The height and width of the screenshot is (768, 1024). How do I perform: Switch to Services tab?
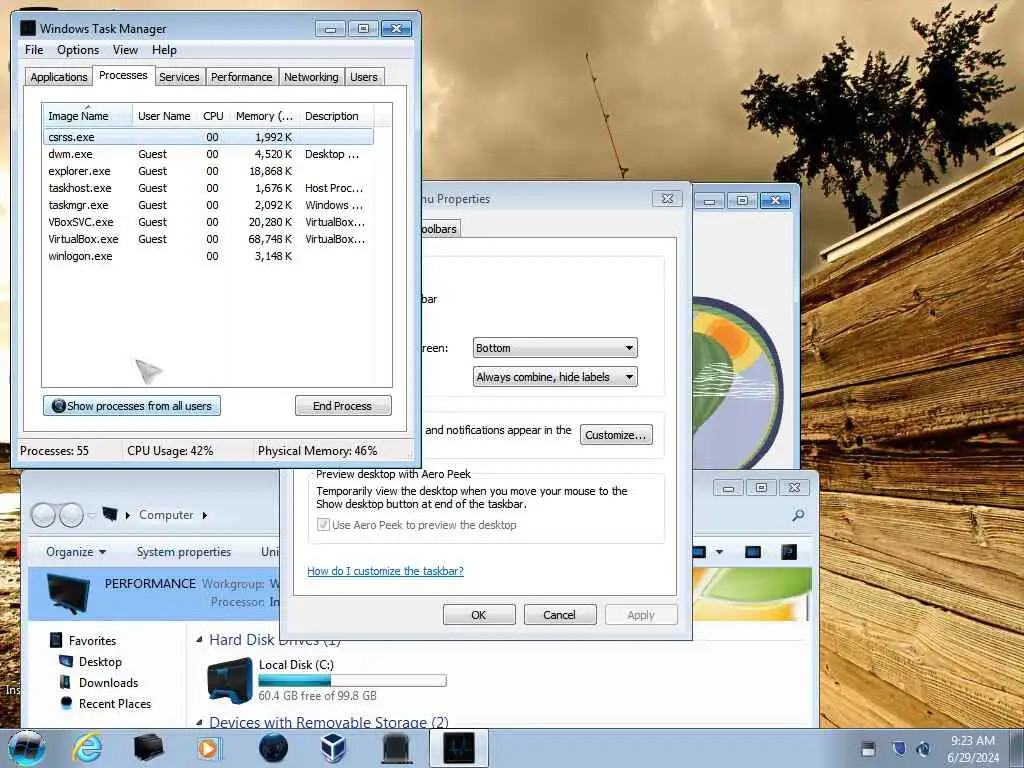pos(179,77)
